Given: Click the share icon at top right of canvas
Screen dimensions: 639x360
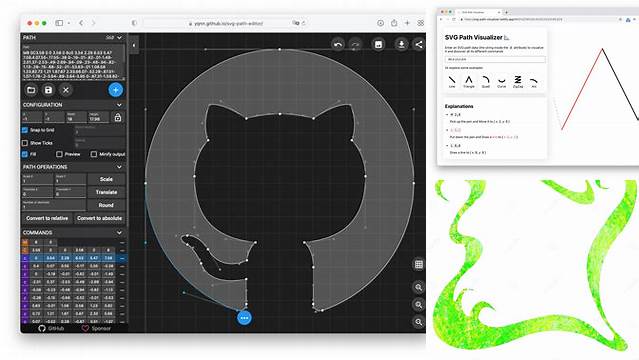Looking at the screenshot, I should click(x=419, y=44).
